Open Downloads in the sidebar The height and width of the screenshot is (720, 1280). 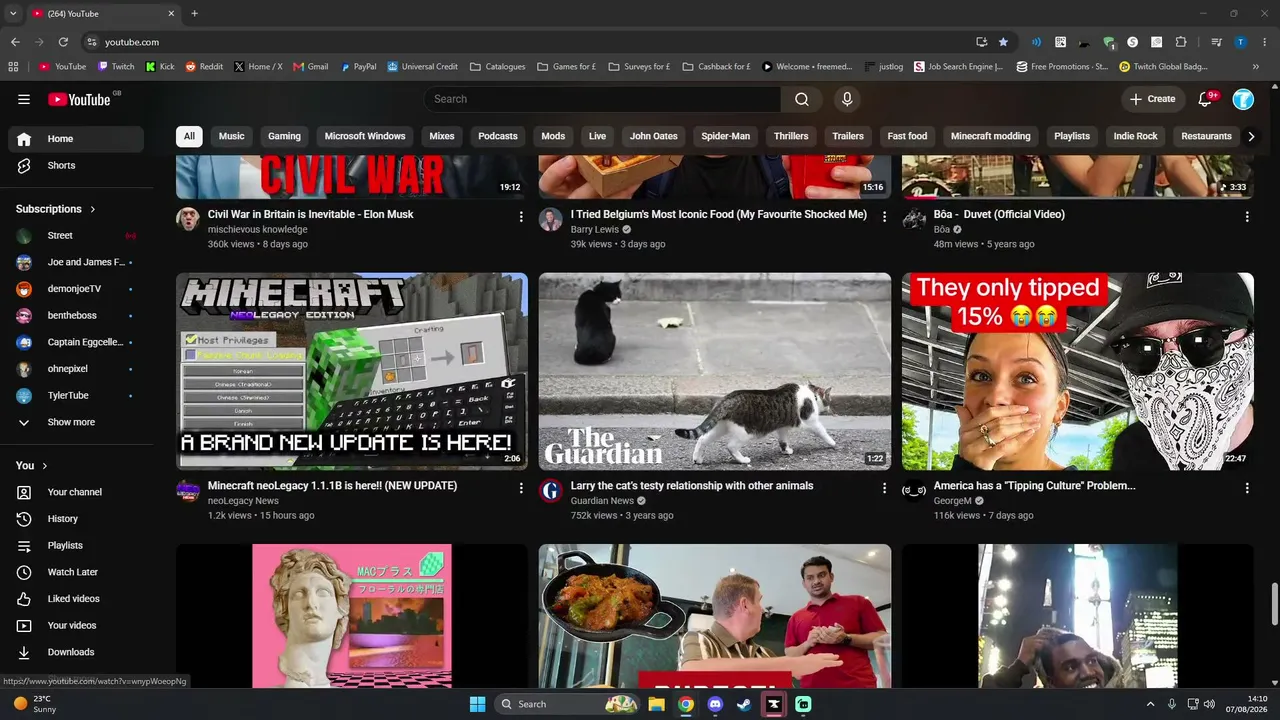tap(76, 652)
